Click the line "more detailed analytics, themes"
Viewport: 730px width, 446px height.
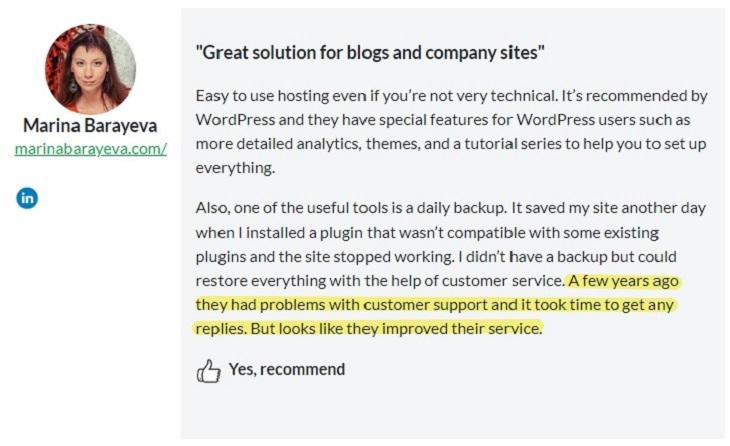coord(451,144)
